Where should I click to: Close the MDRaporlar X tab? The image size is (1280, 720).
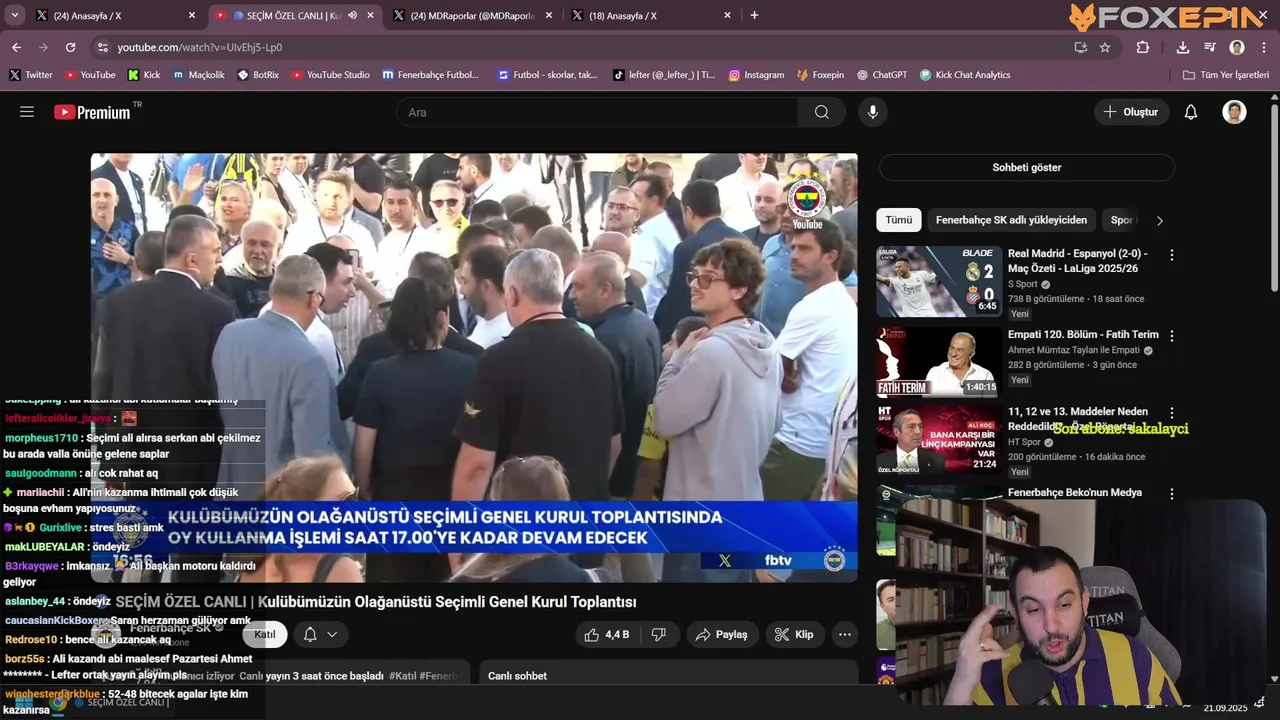pyautogui.click(x=548, y=15)
